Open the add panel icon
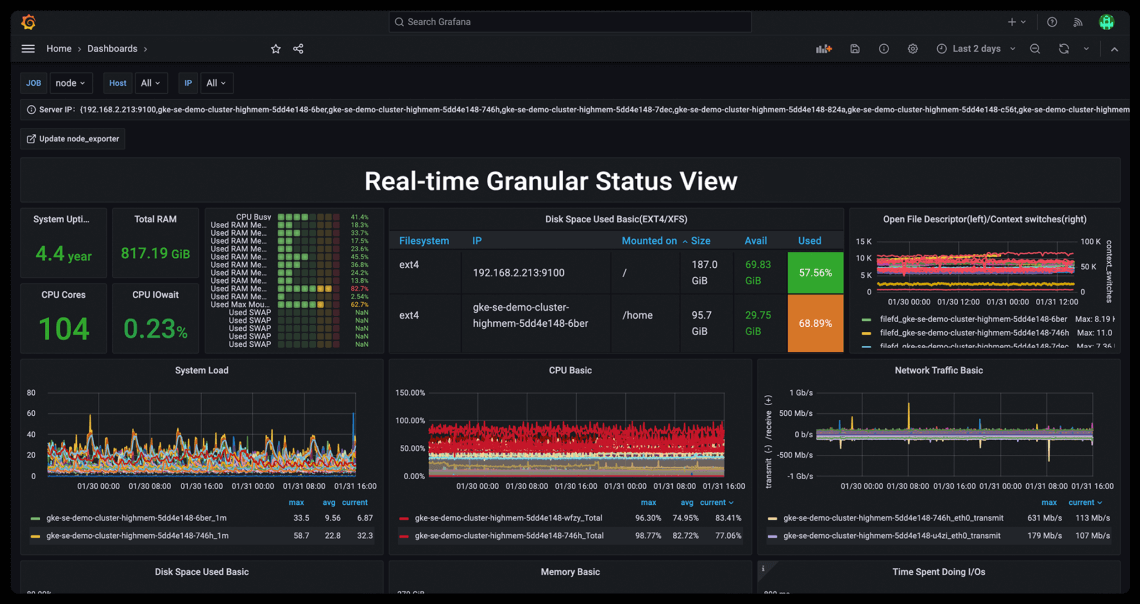Image resolution: width=1140 pixels, height=604 pixels. (x=823, y=48)
